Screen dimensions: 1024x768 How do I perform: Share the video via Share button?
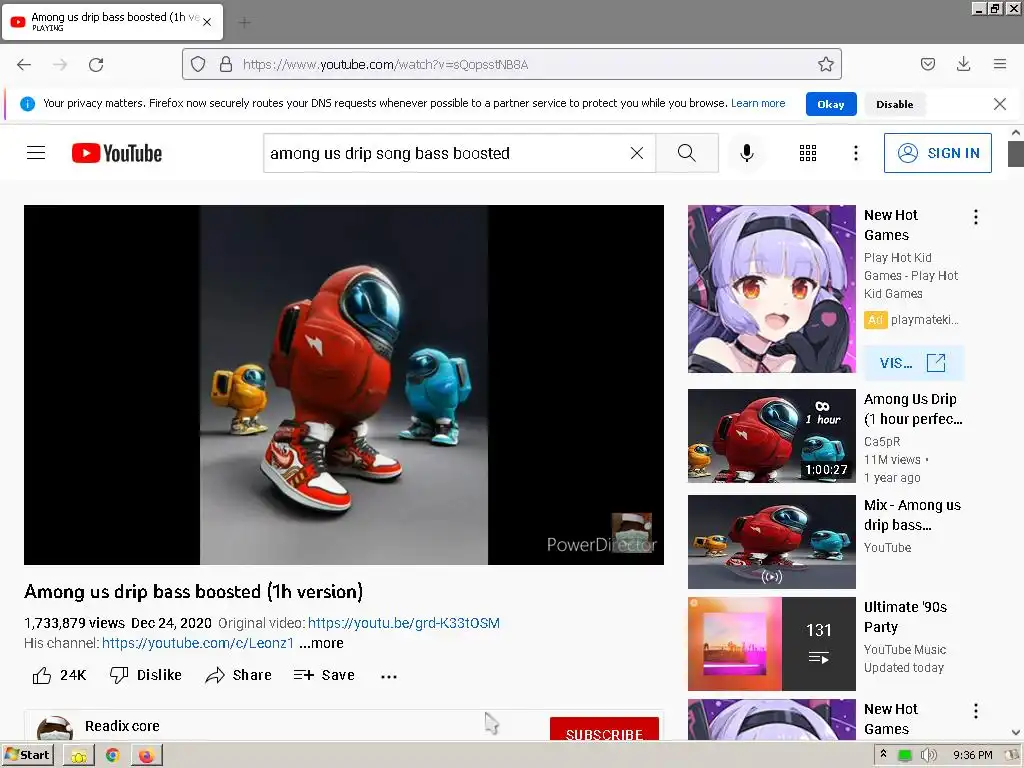[x=238, y=675]
